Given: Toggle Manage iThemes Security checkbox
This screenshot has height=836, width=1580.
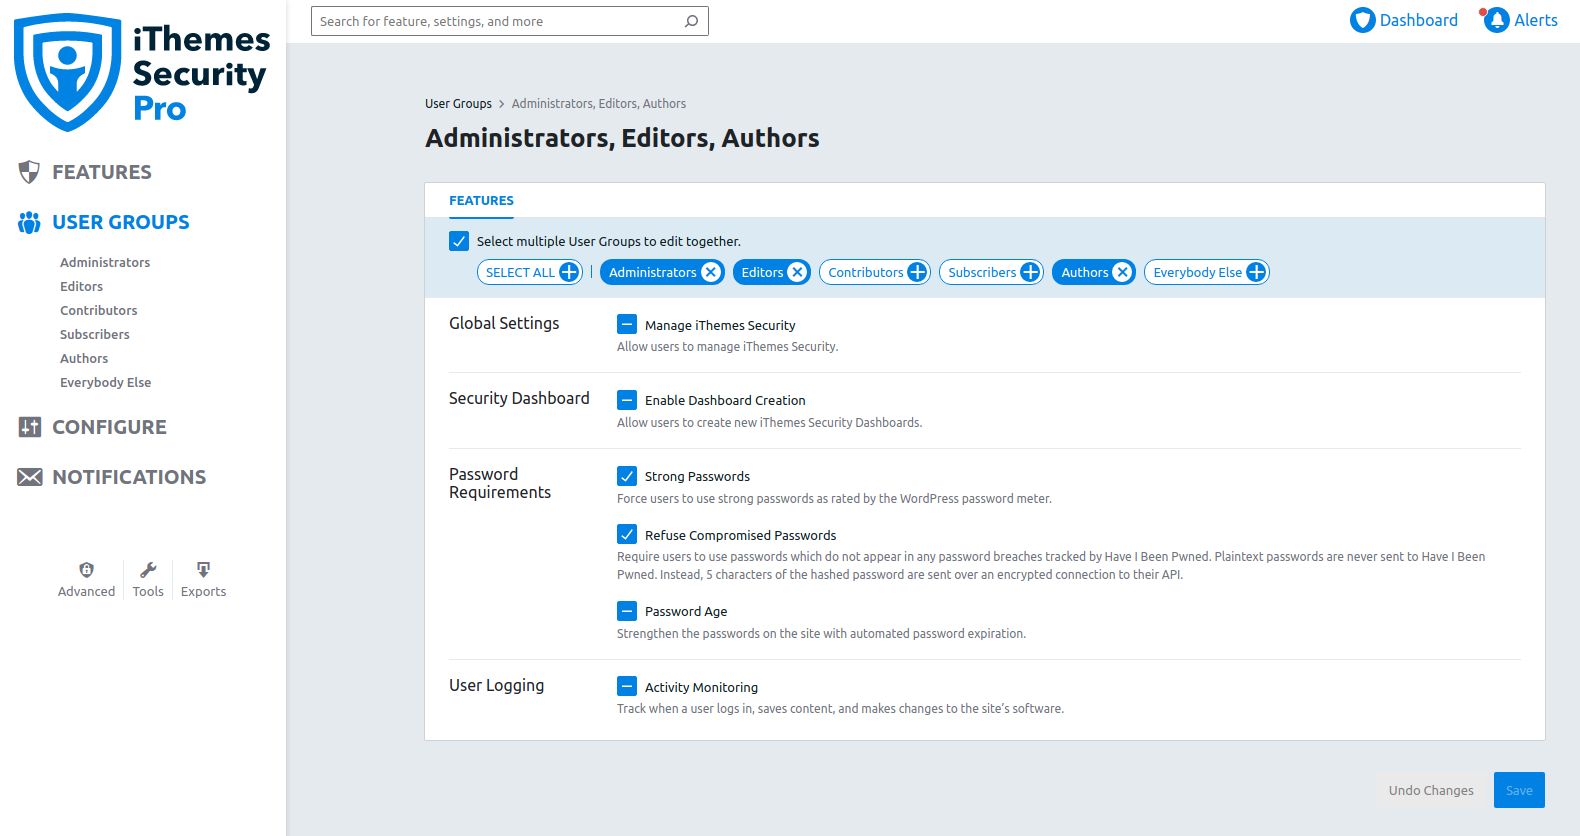Looking at the screenshot, I should 627,324.
